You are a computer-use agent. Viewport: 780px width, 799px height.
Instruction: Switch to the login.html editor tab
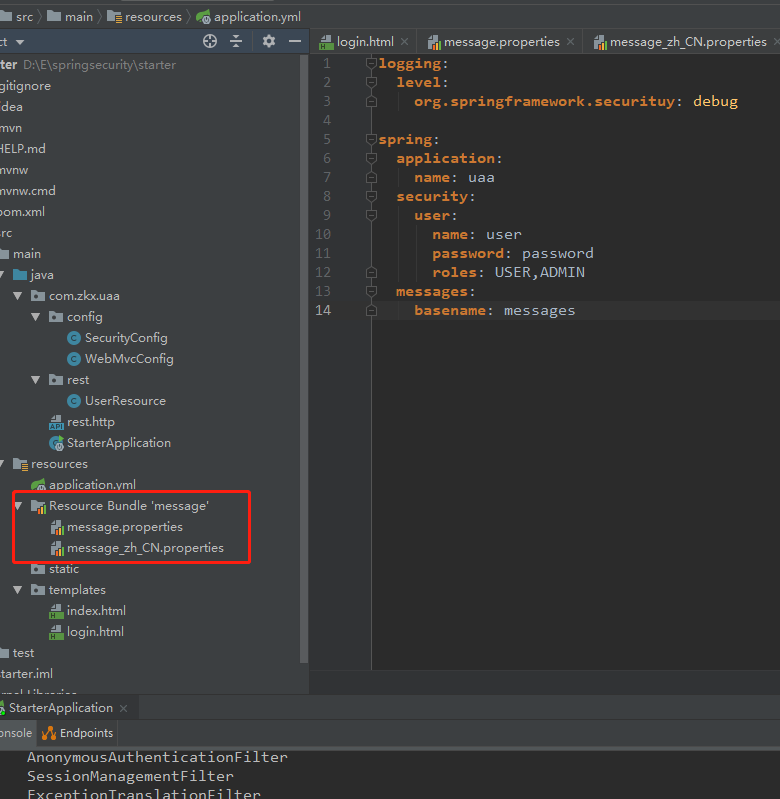tap(365, 42)
